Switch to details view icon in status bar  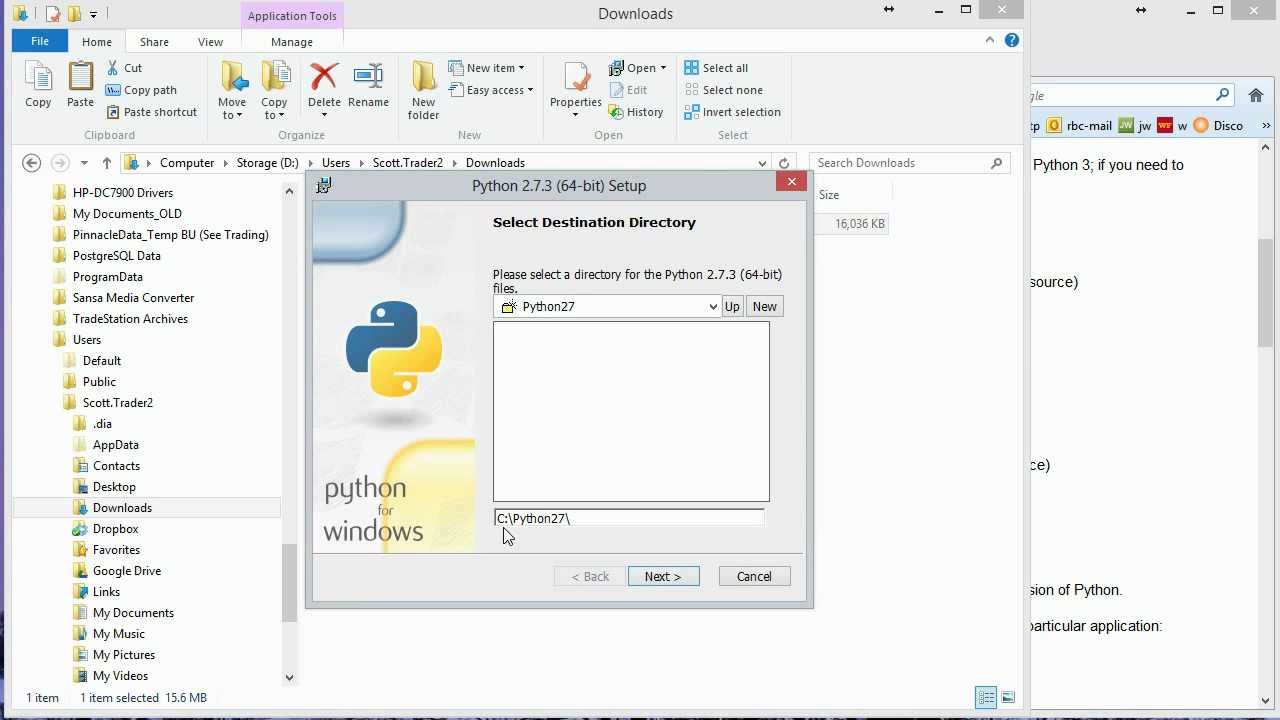986,698
